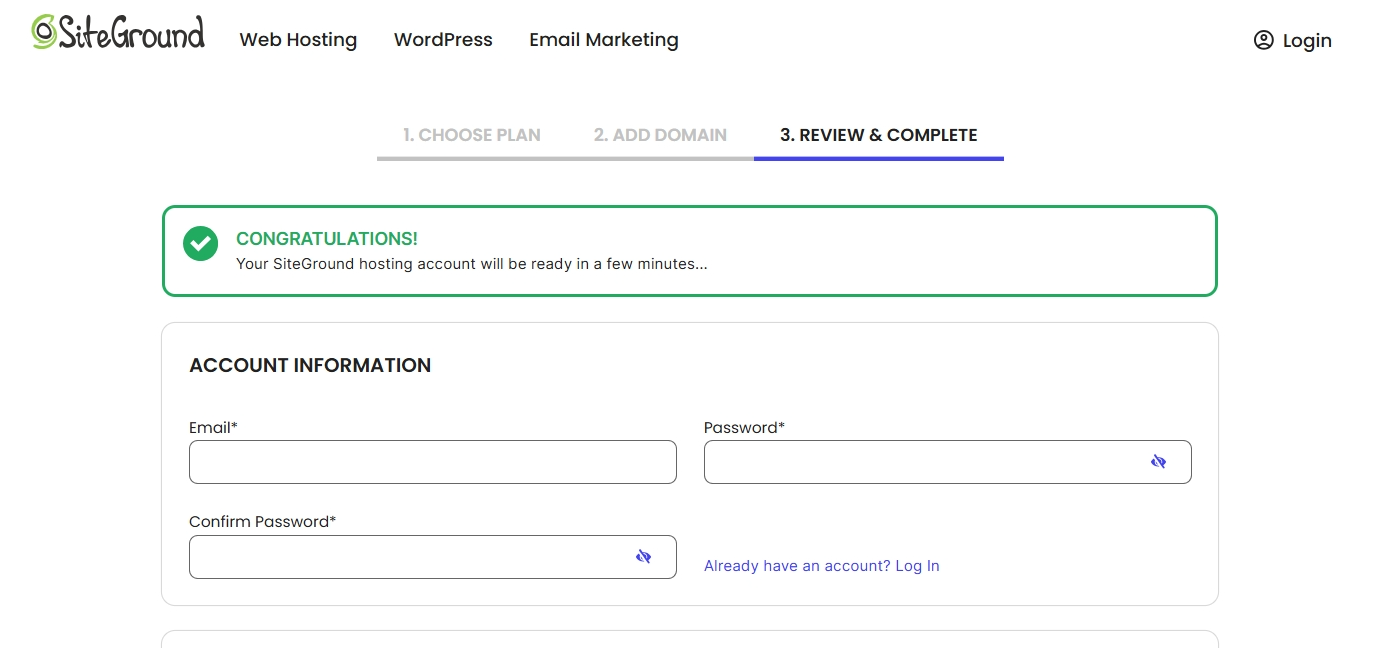The height and width of the screenshot is (648, 1384).
Task: Show the Confirm Password field contents
Action: (x=643, y=557)
